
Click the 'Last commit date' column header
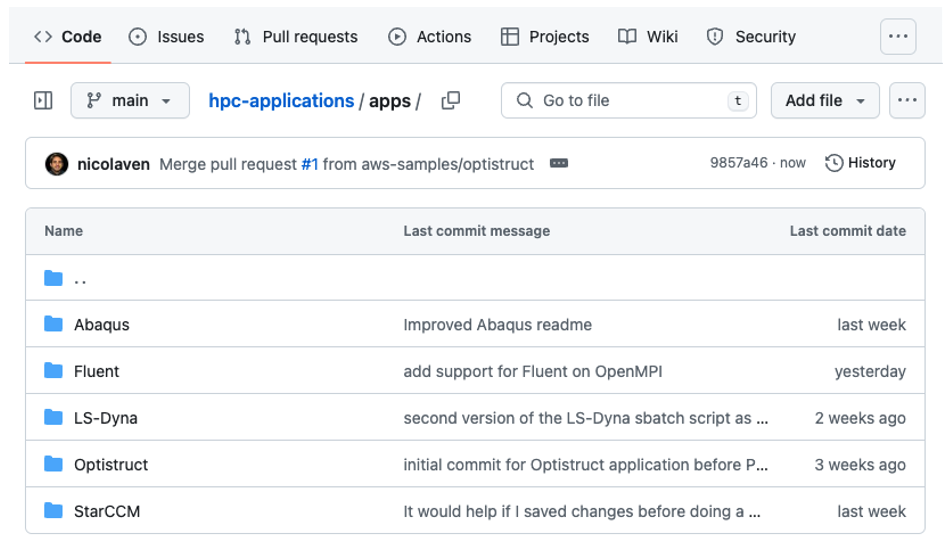tap(847, 231)
